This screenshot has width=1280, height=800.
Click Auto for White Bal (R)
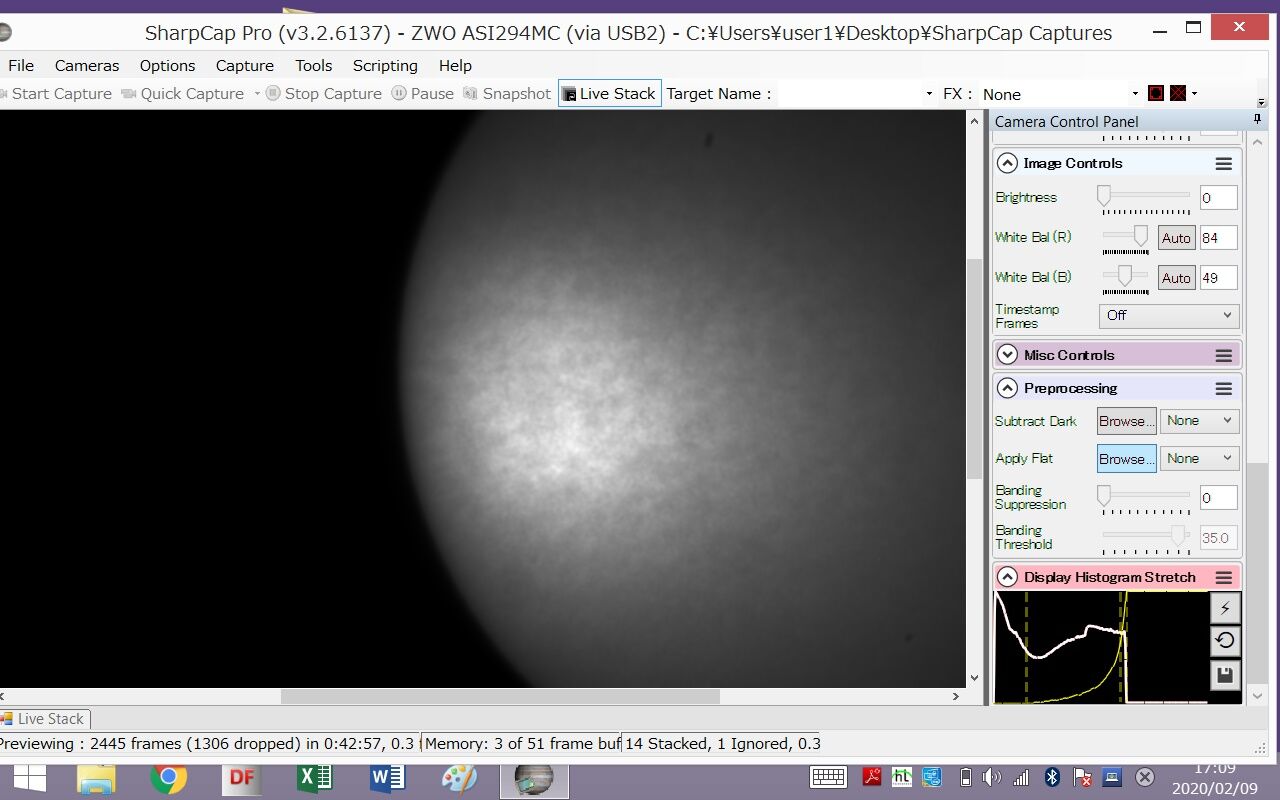point(1176,238)
